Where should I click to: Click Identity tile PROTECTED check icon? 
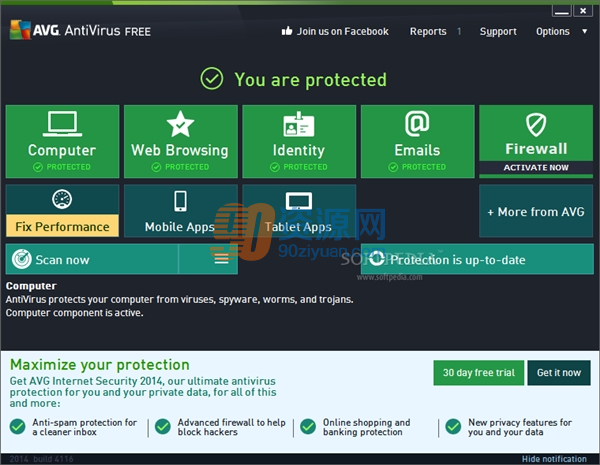(275, 167)
